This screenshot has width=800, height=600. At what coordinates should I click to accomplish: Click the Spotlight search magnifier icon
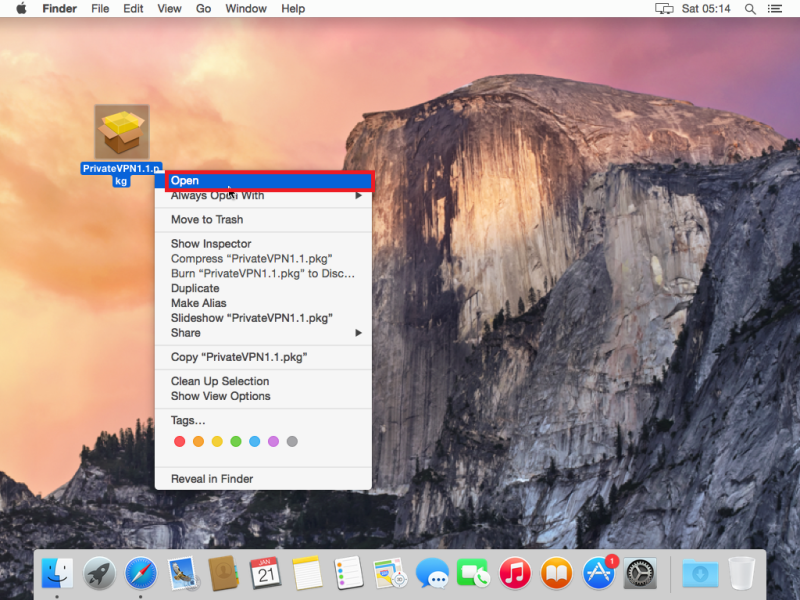(x=750, y=9)
